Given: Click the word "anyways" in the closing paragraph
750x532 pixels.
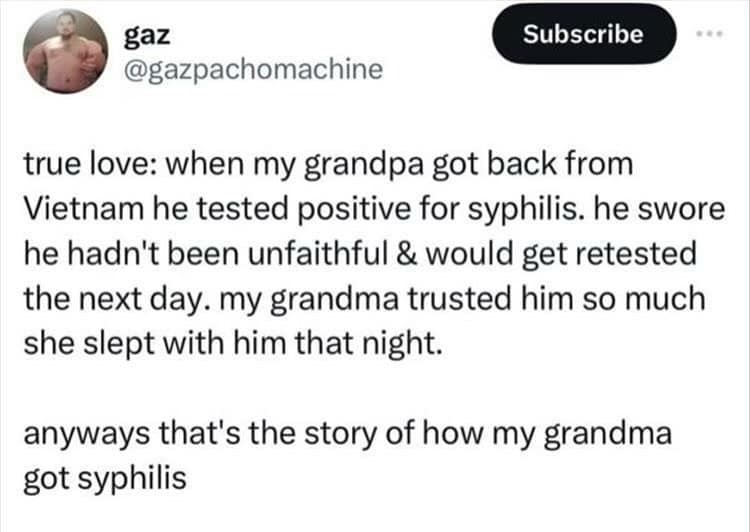Looking at the screenshot, I should pos(81,435).
